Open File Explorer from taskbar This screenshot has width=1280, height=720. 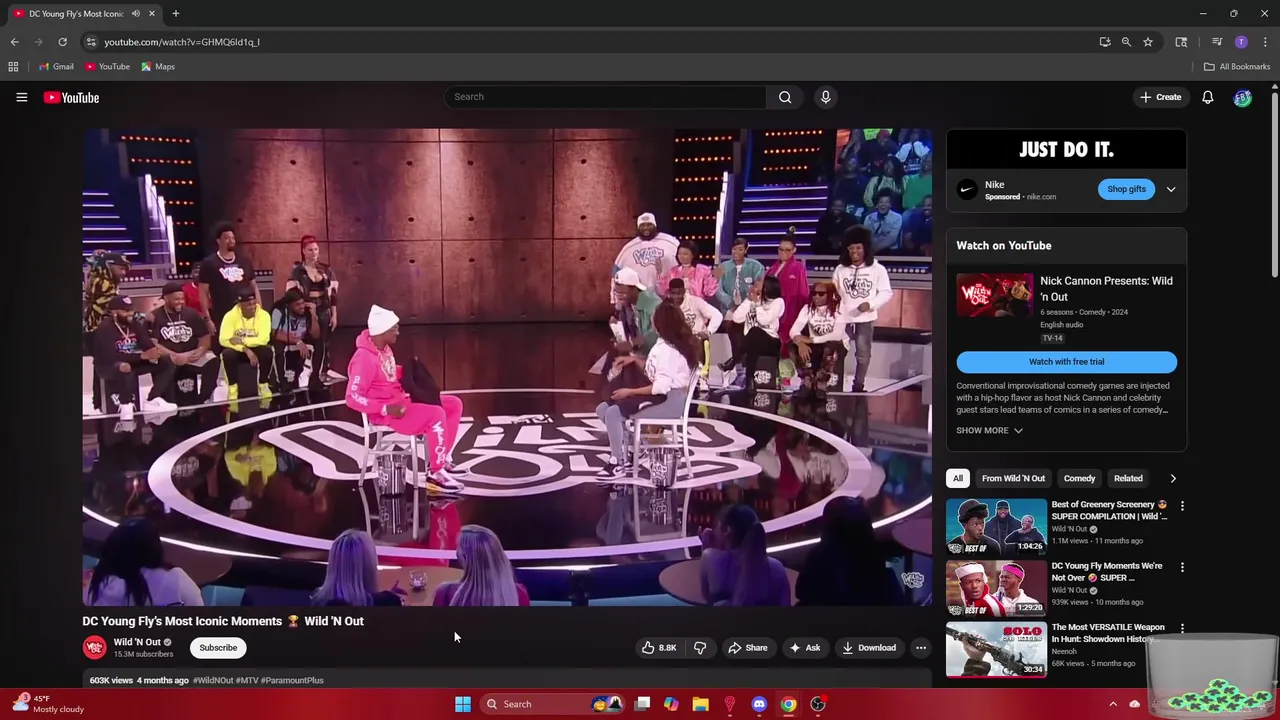pos(700,704)
